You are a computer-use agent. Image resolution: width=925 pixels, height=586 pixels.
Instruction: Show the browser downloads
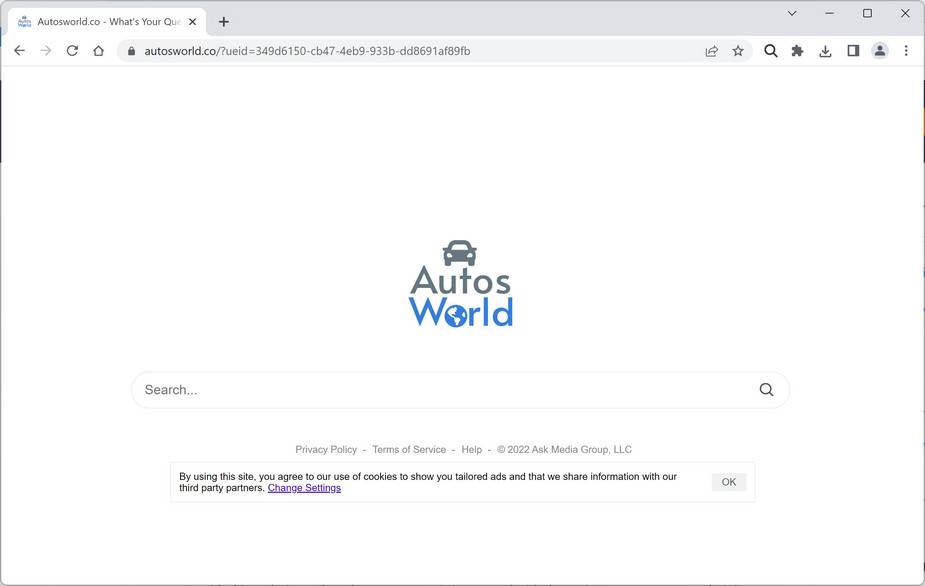click(x=825, y=51)
